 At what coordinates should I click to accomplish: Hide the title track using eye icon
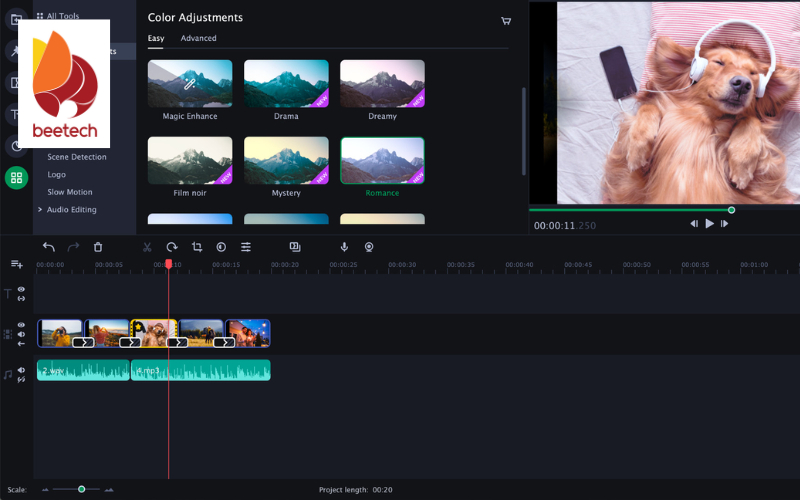21,289
